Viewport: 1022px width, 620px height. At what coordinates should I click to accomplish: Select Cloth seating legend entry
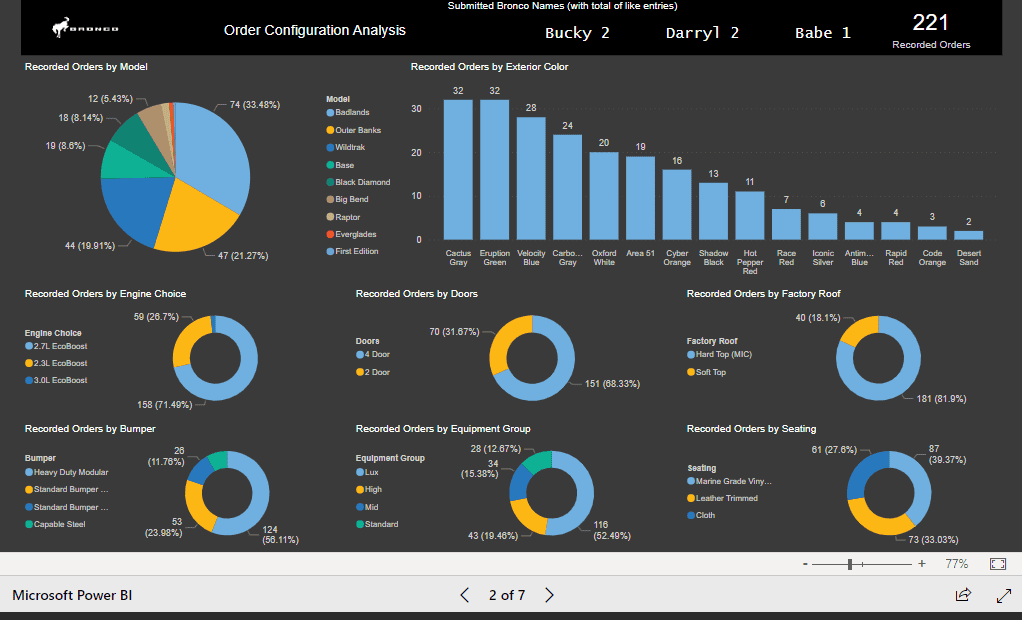pyautogui.click(x=701, y=515)
